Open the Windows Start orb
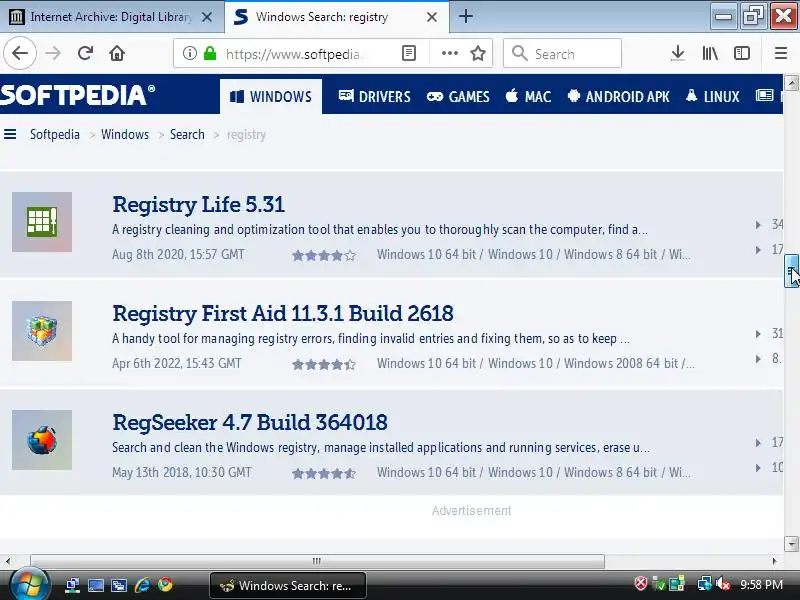 point(29,585)
